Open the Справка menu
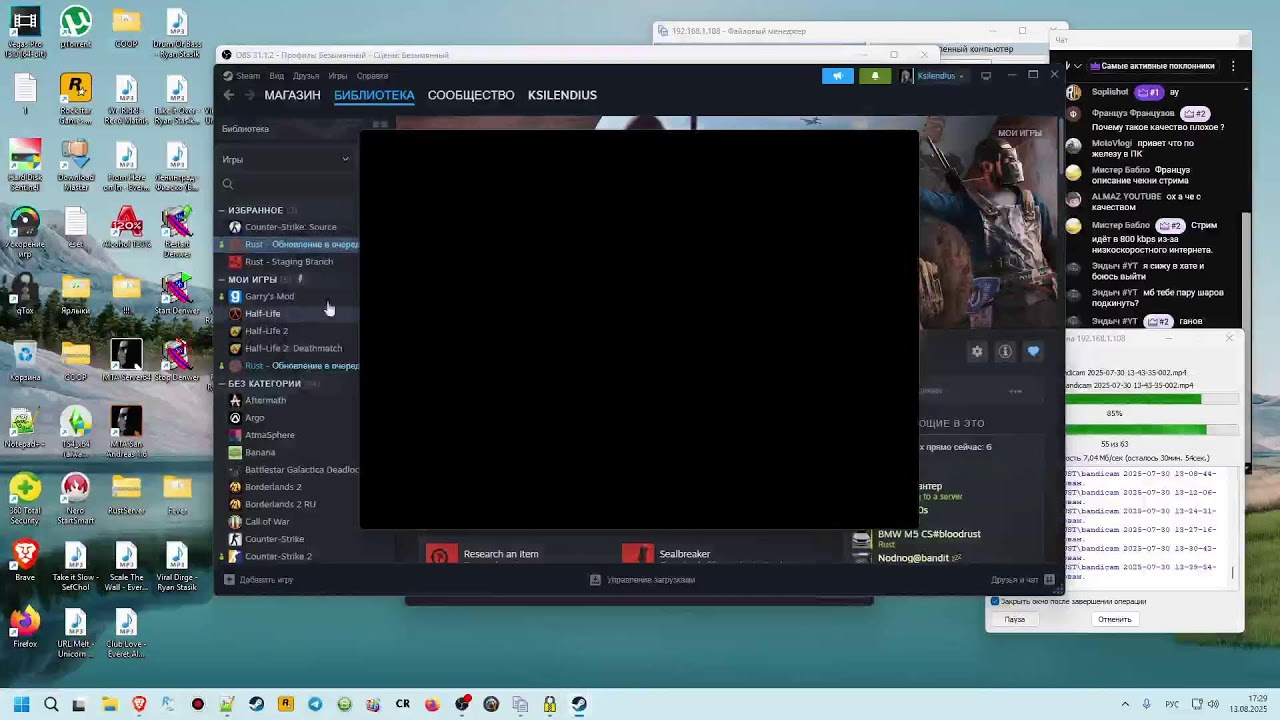The image size is (1280, 720). coord(372,76)
